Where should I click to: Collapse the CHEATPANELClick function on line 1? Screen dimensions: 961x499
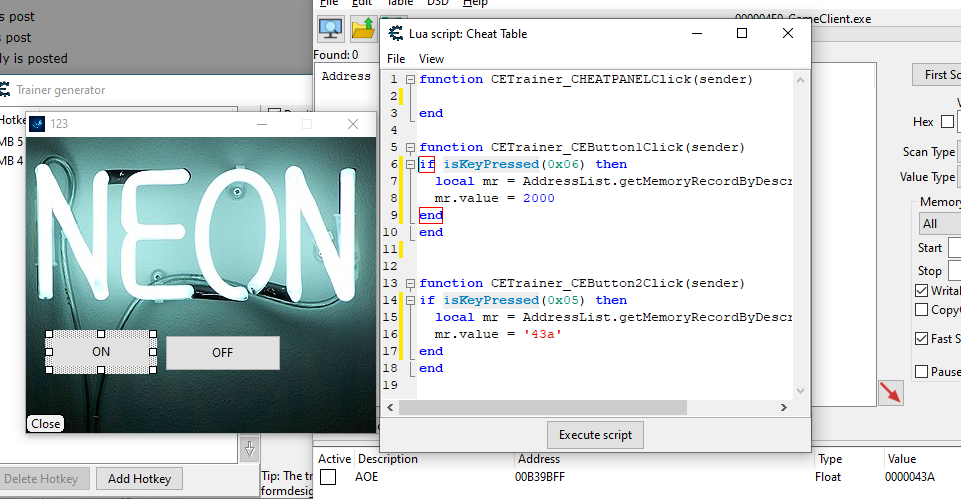click(x=411, y=79)
